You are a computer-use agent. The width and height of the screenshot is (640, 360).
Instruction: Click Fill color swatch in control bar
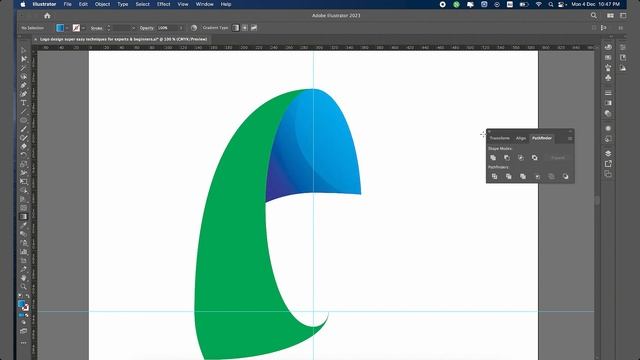point(60,28)
